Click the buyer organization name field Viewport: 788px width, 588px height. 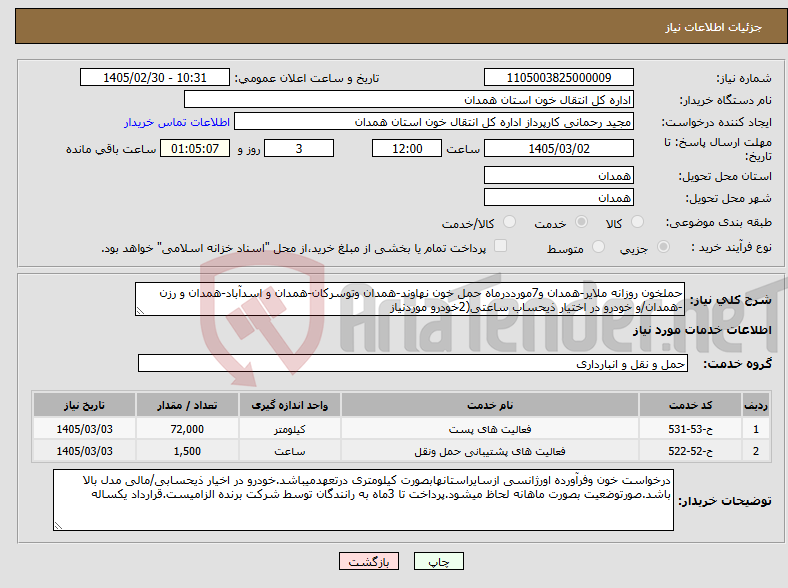click(x=409, y=100)
